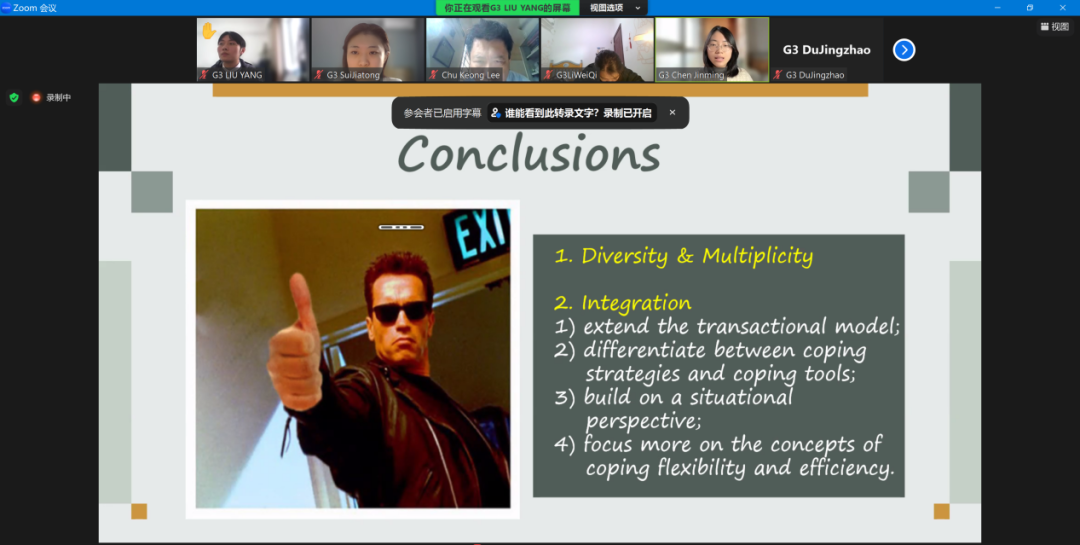Open the green encryption shield info
Image resolution: width=1080 pixels, height=545 pixels.
click(x=14, y=97)
